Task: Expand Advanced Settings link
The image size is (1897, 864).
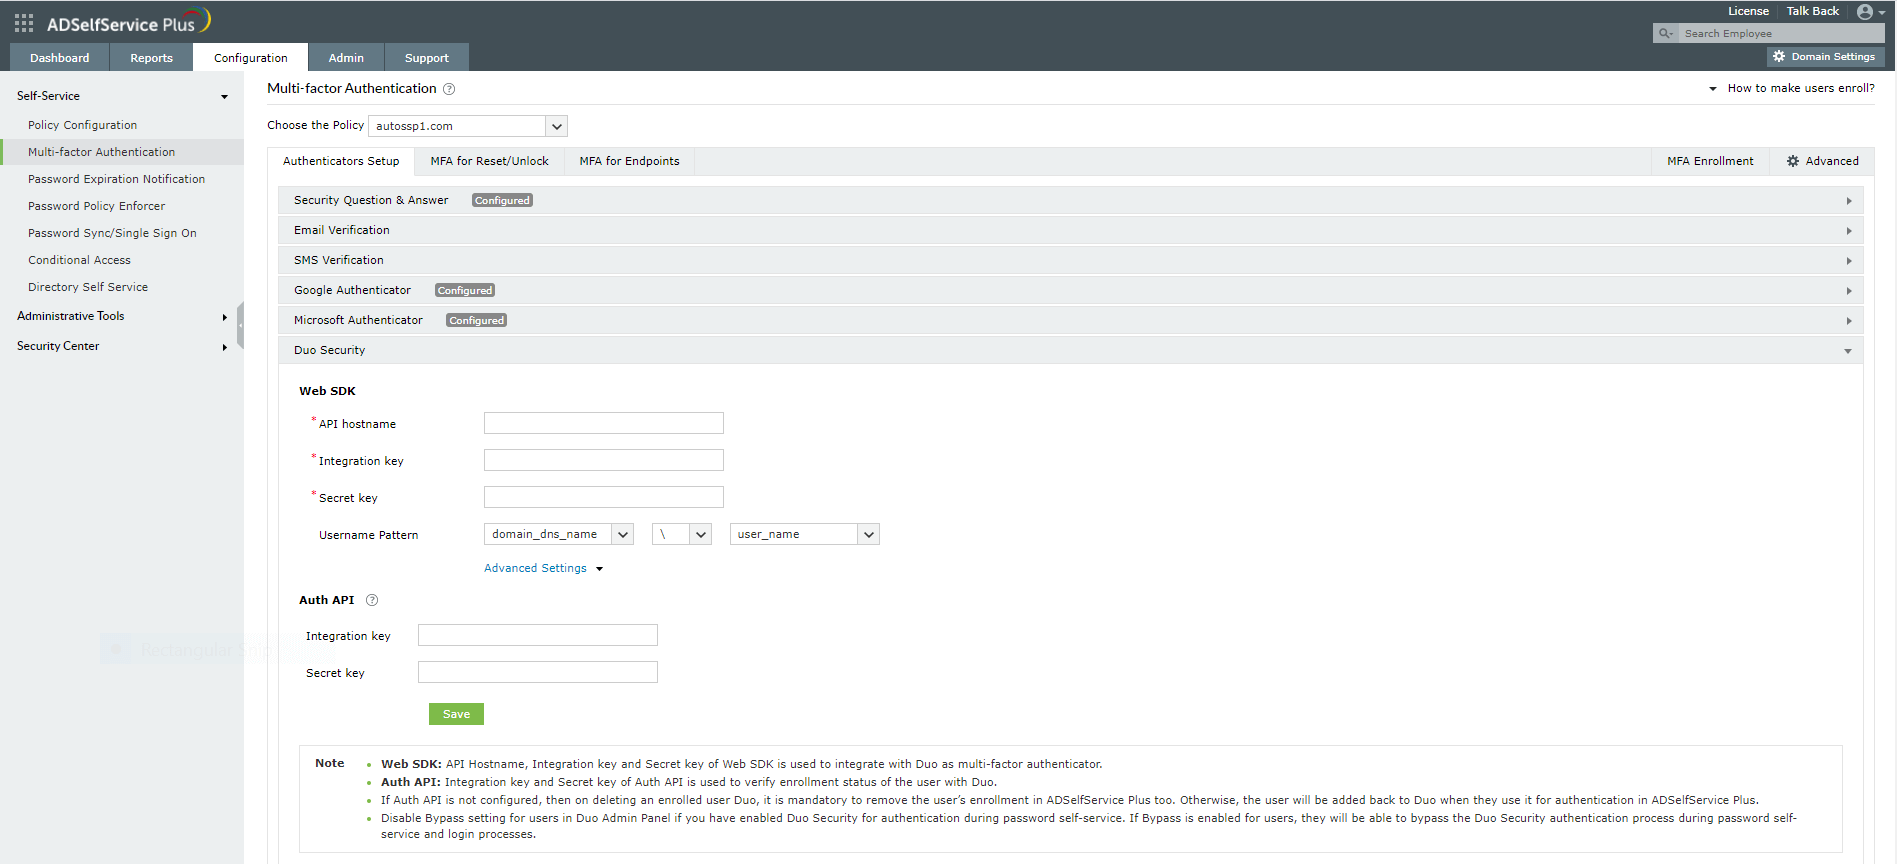Action: coord(543,568)
